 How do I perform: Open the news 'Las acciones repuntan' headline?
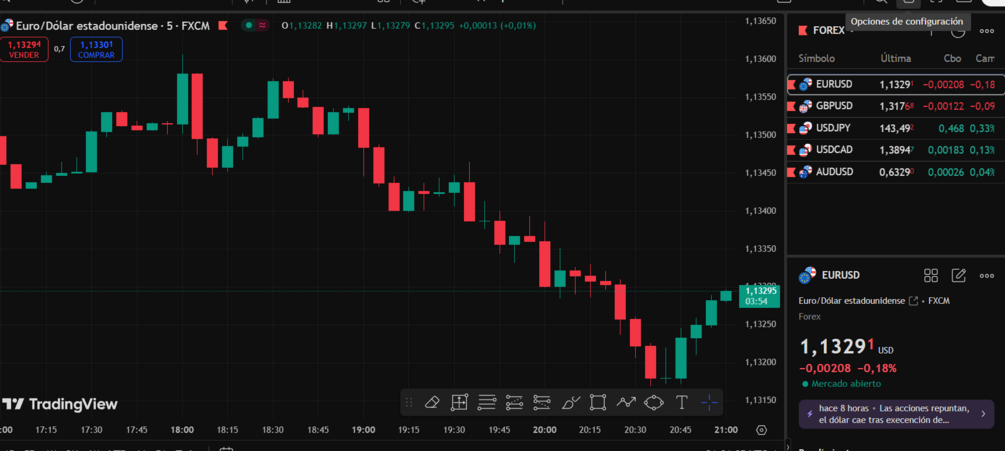coord(896,414)
